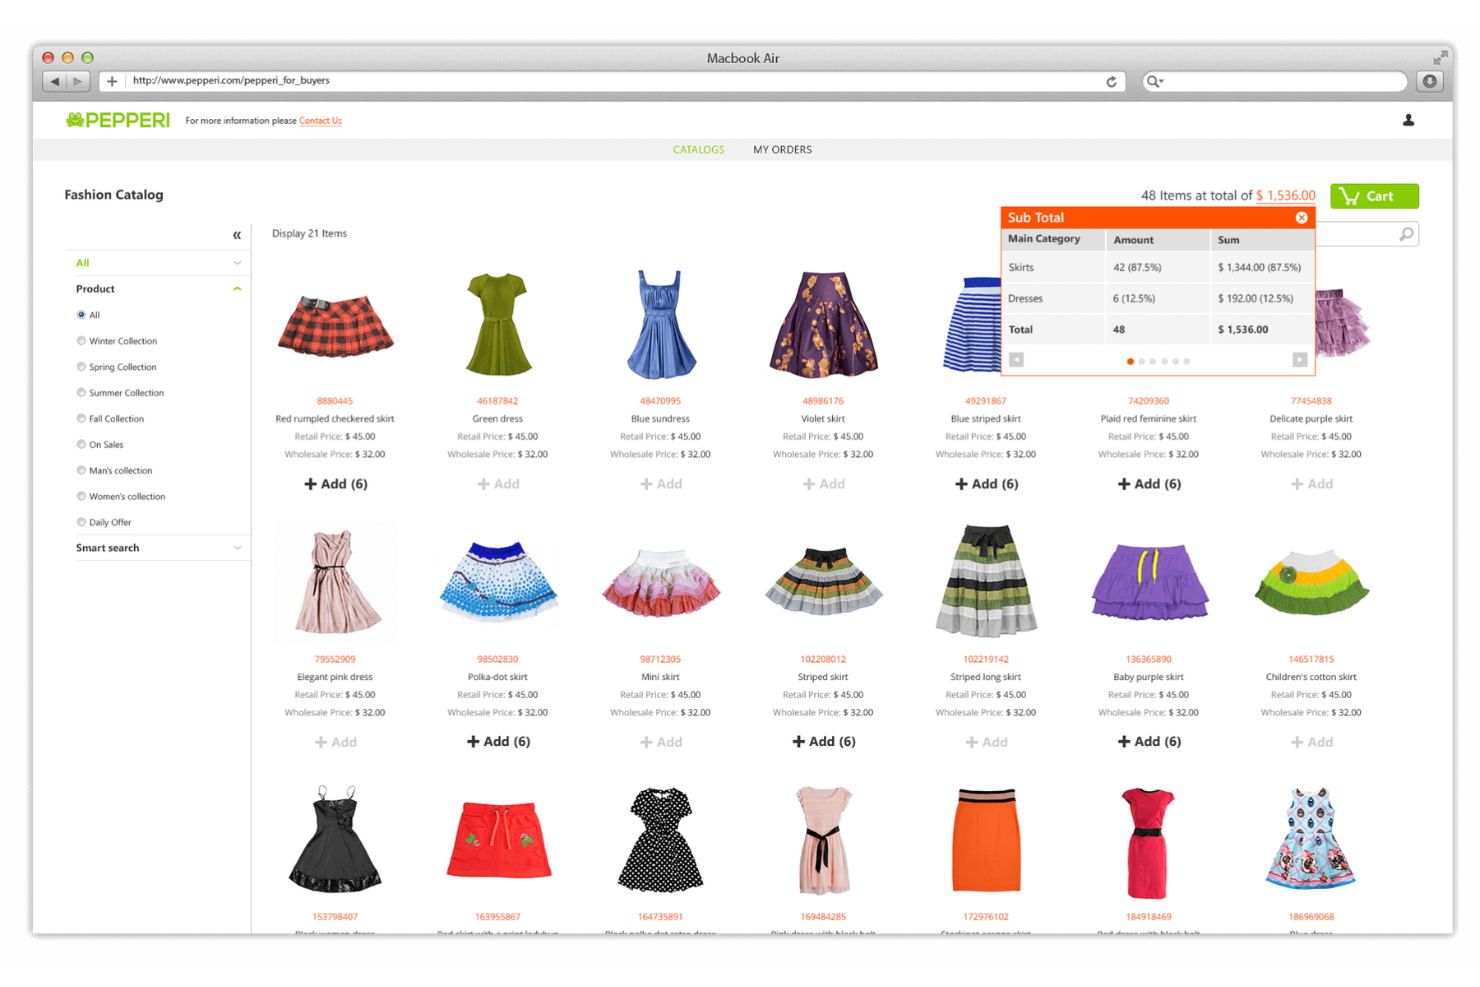Switch to the My Orders tab

click(782, 150)
